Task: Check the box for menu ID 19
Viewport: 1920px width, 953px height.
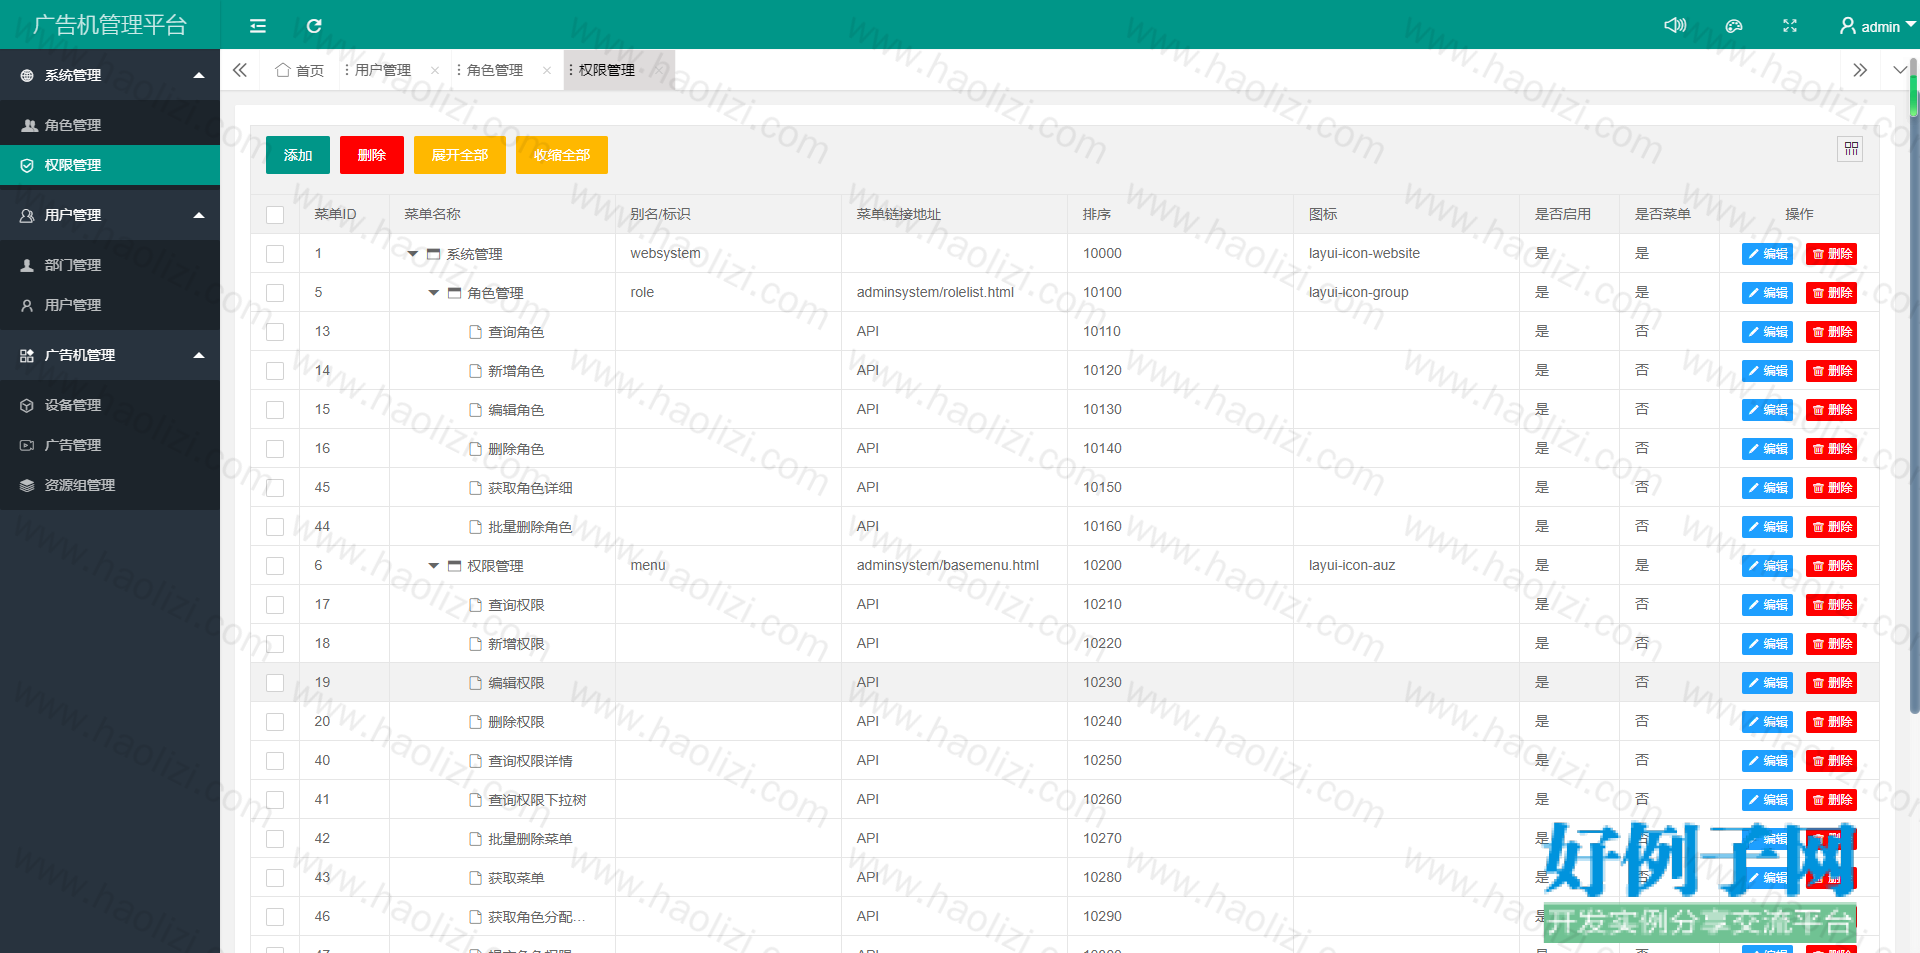Action: (275, 683)
